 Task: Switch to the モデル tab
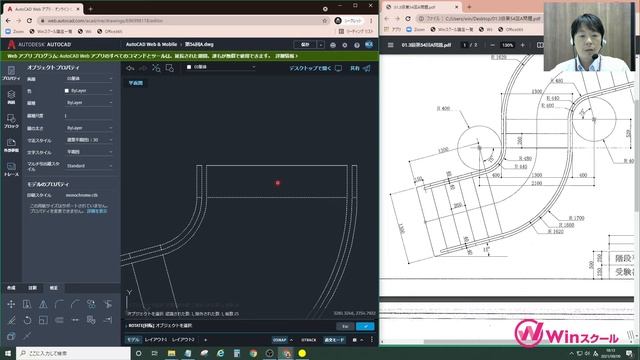(x=133, y=340)
